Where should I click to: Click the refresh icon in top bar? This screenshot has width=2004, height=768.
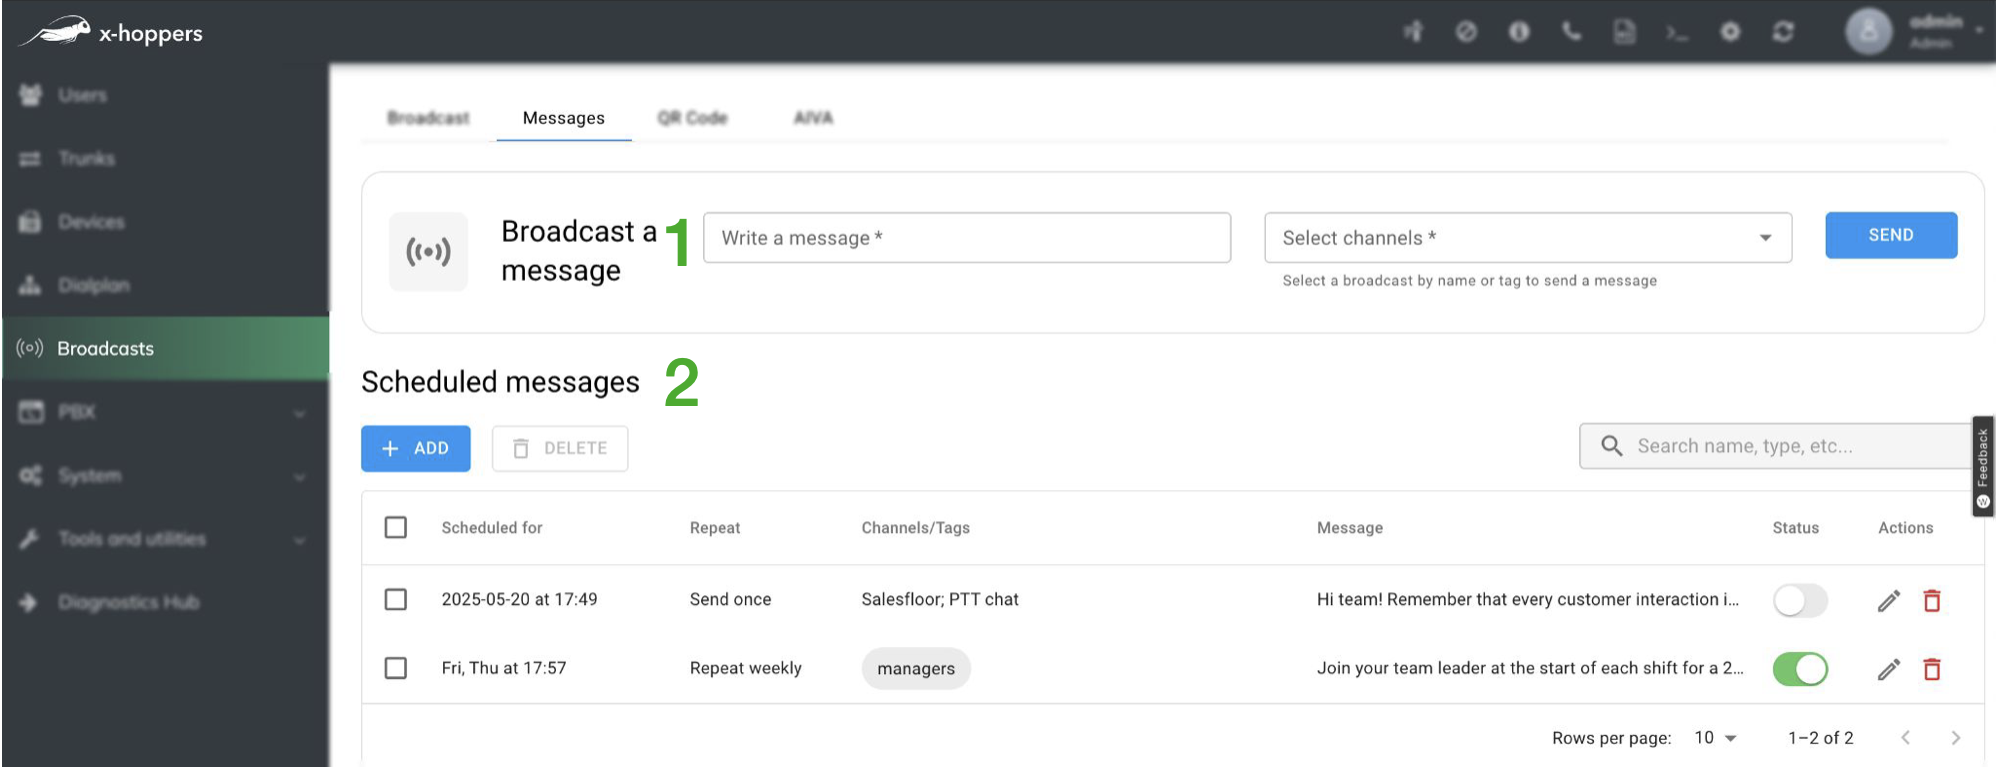1783,32
